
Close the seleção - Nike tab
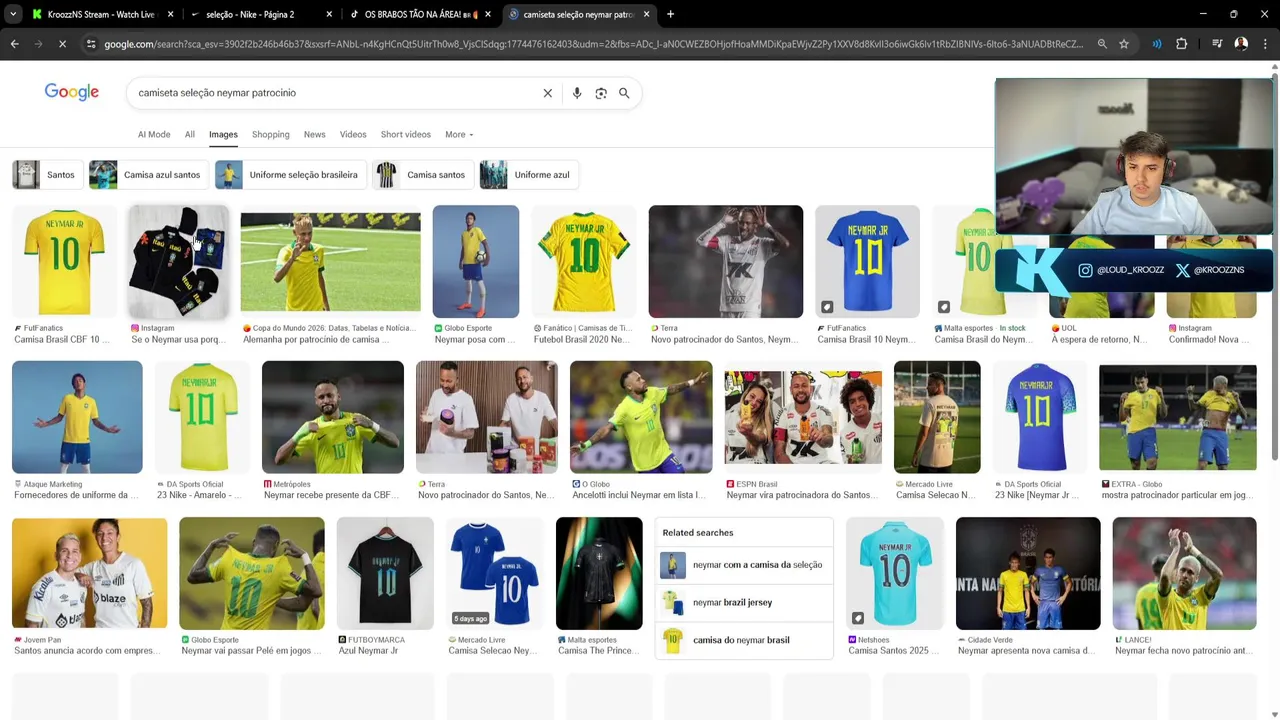[x=329, y=15]
